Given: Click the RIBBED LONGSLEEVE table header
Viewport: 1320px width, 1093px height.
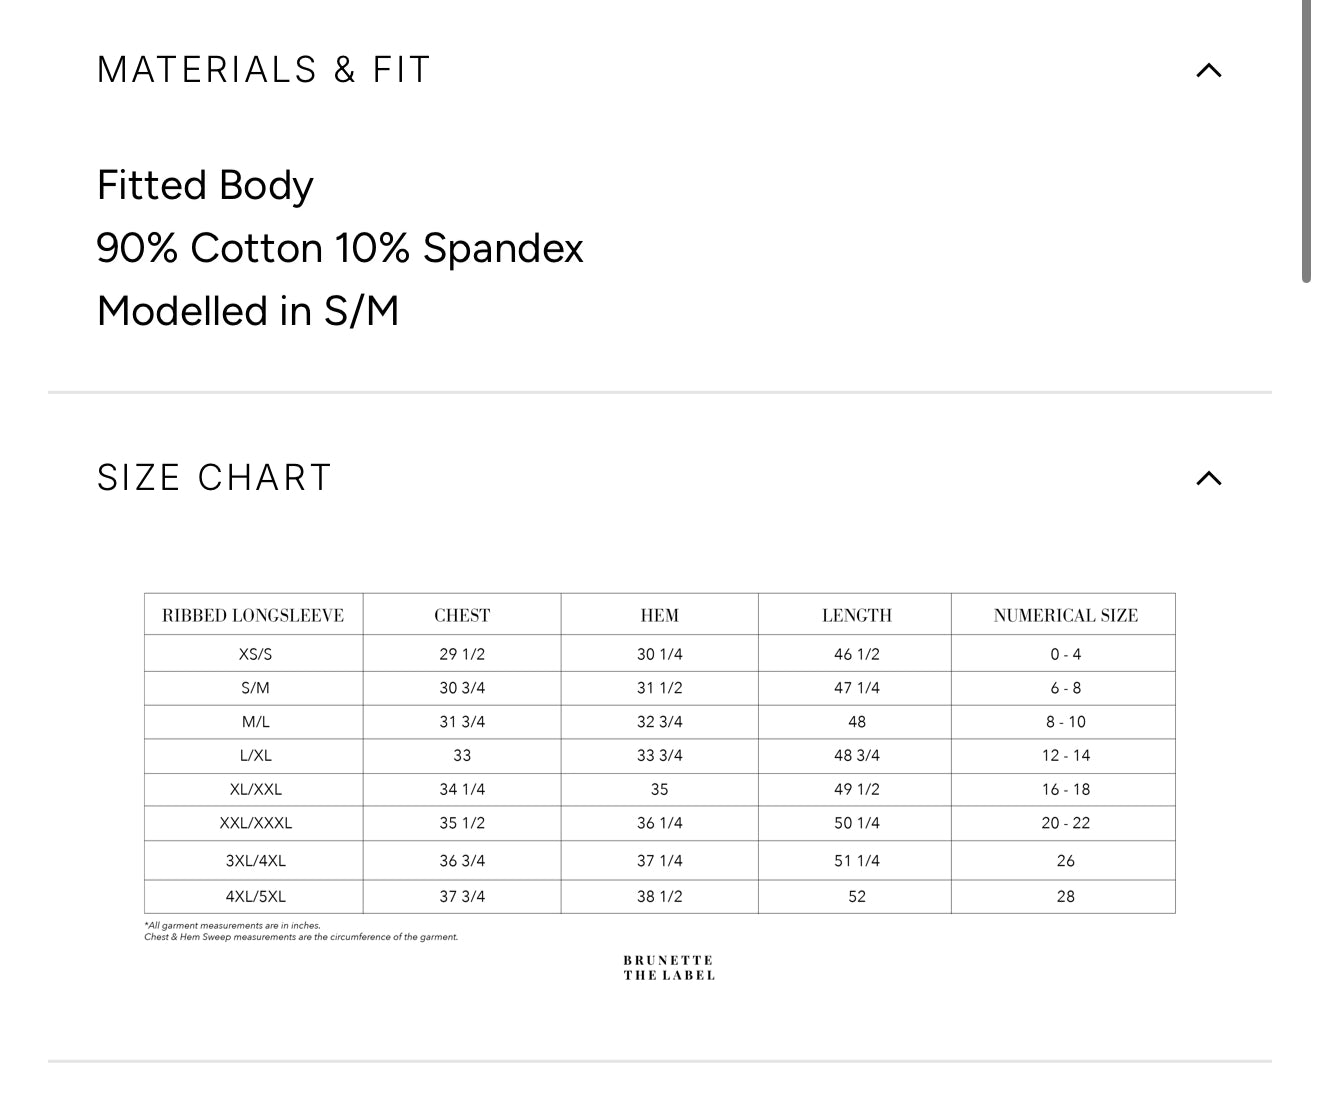Looking at the screenshot, I should [253, 615].
